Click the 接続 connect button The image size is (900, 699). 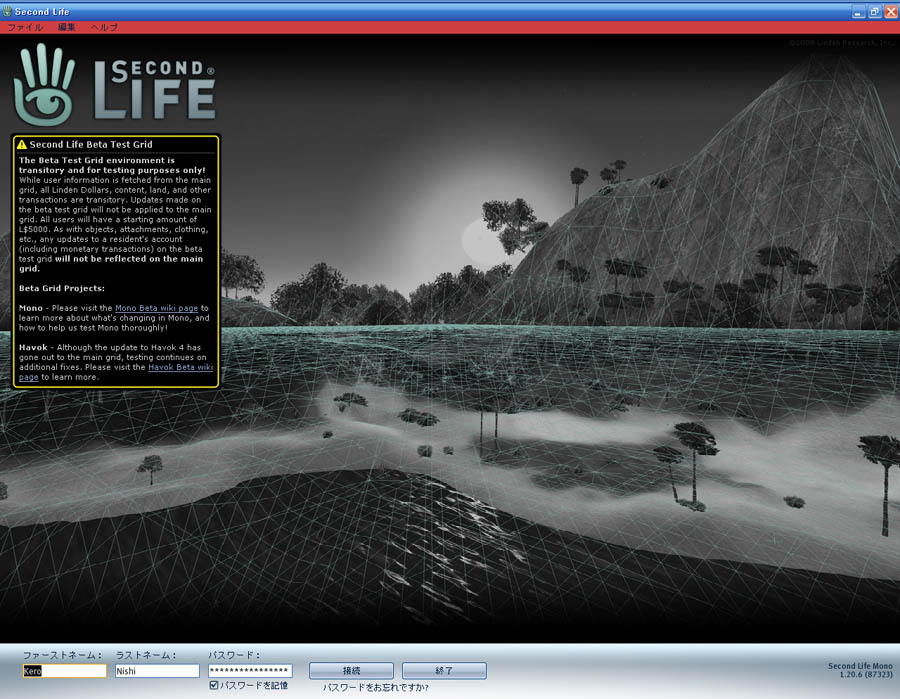click(351, 670)
